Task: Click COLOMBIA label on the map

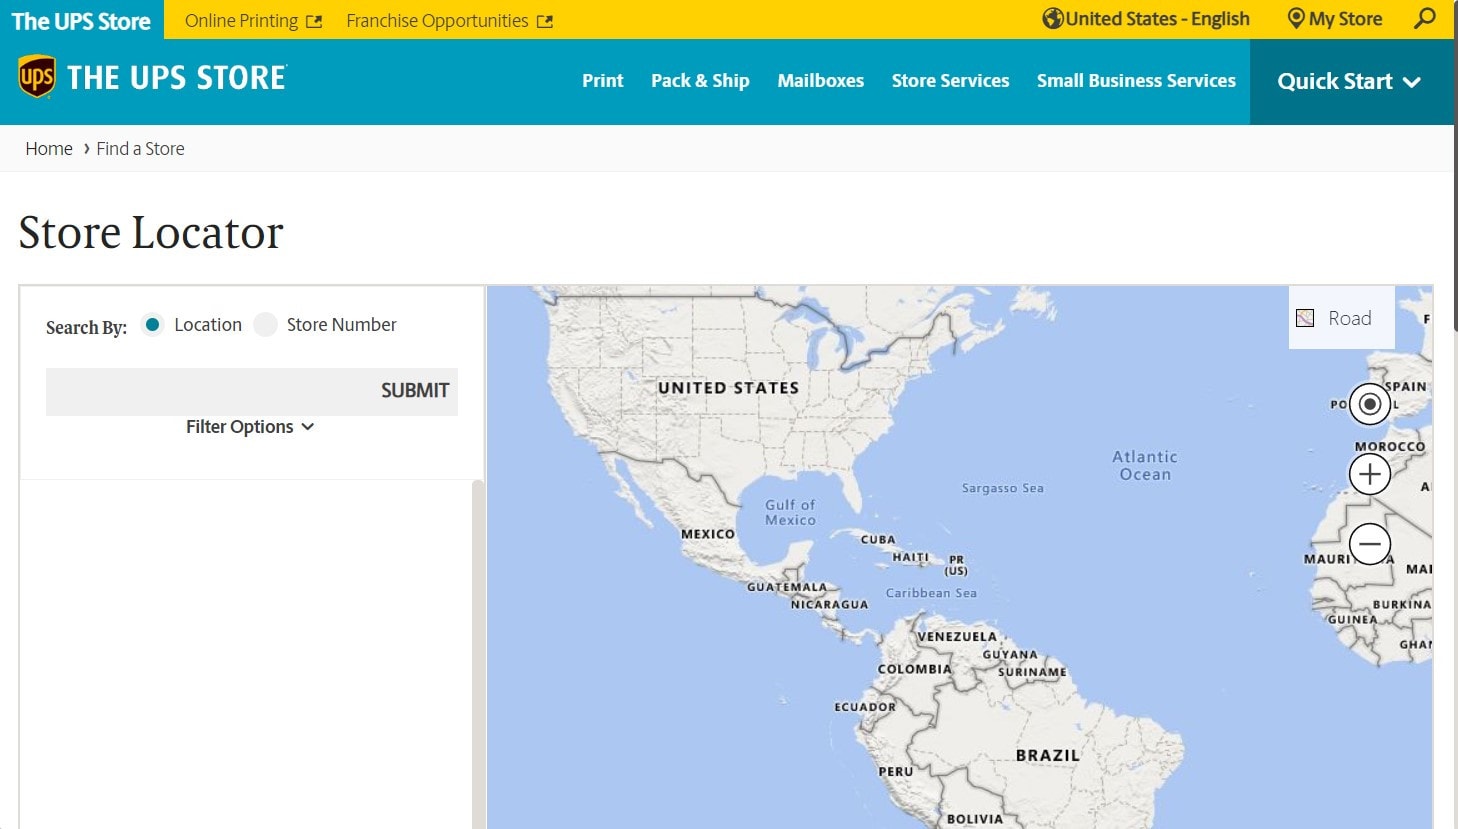Action: click(x=914, y=669)
